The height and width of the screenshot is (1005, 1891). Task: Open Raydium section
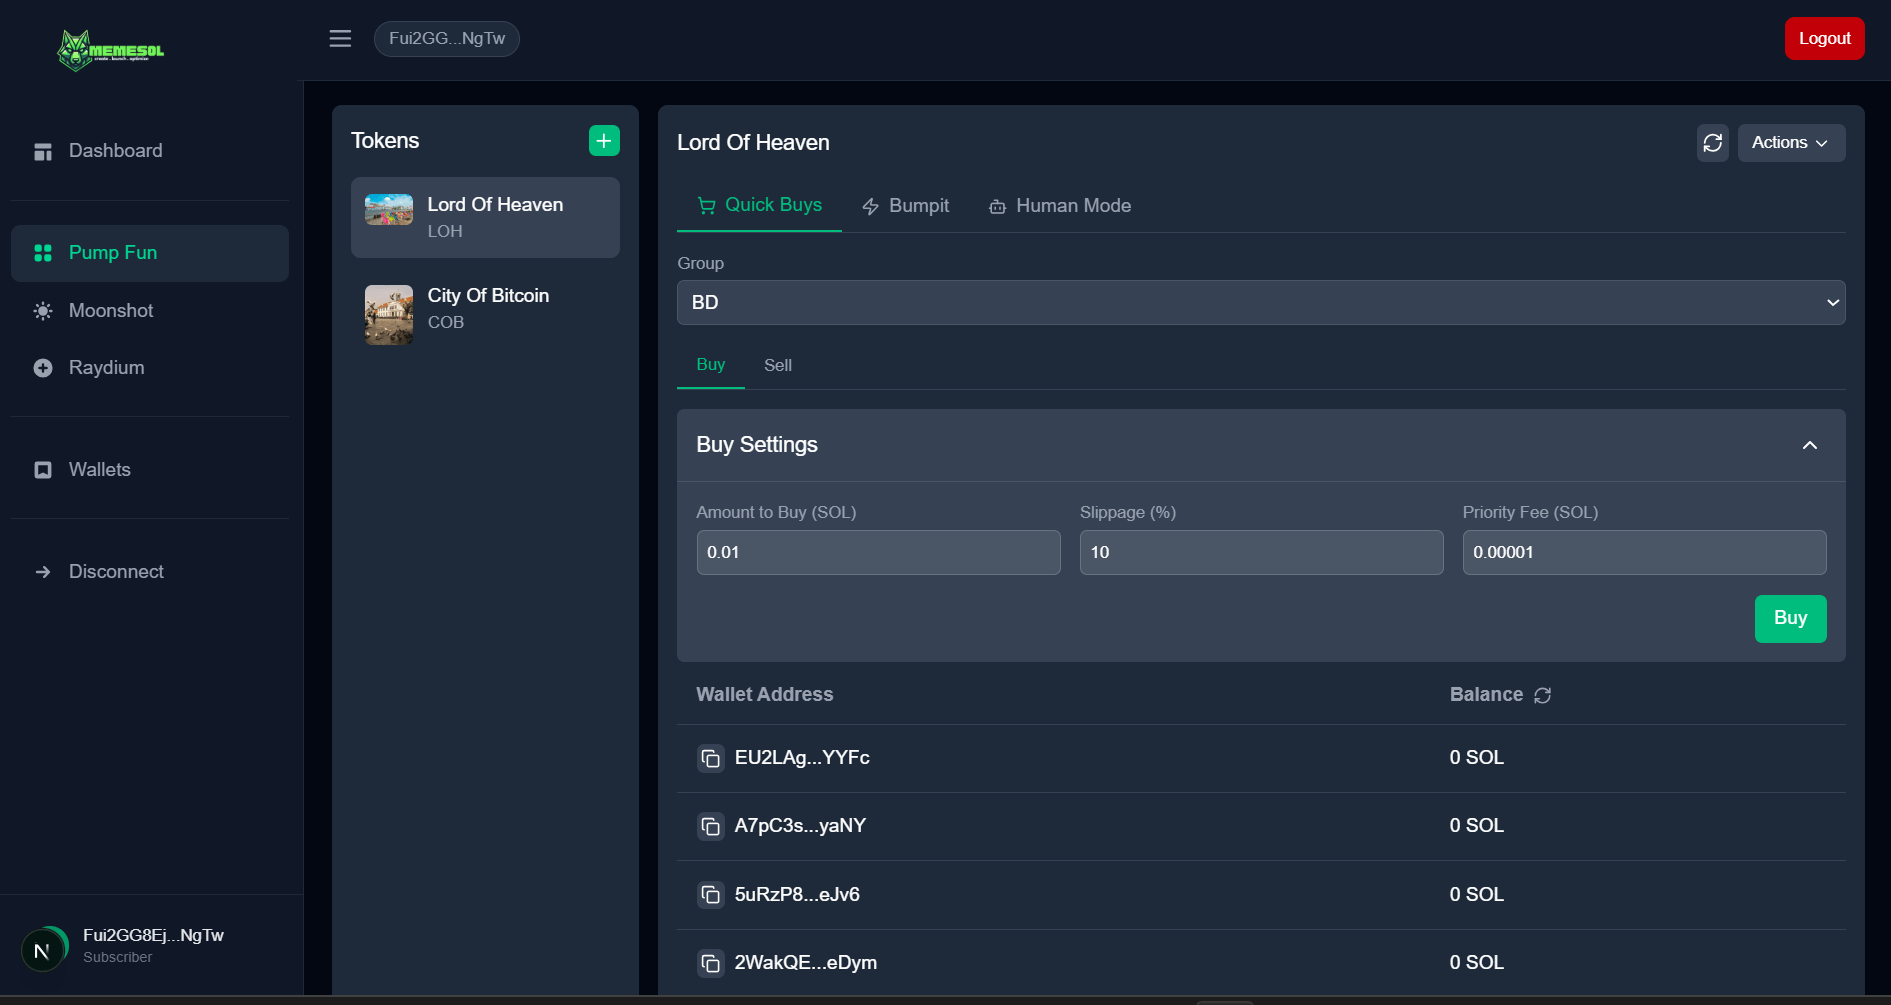click(150, 368)
